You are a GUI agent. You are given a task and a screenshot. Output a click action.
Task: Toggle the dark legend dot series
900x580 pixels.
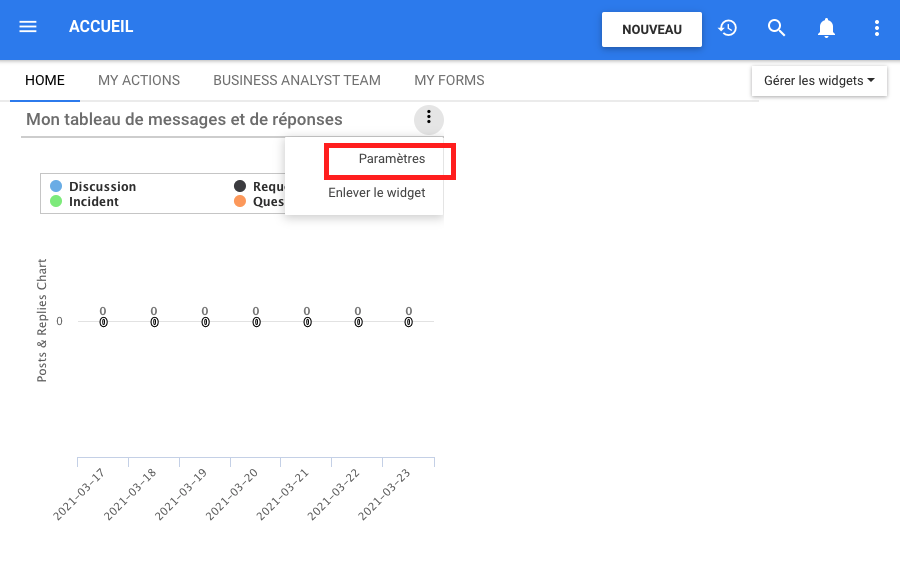240,187
